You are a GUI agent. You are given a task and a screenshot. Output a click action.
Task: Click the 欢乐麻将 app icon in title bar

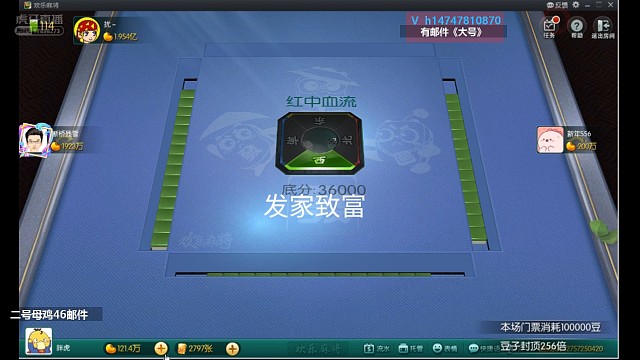[x=27, y=5]
